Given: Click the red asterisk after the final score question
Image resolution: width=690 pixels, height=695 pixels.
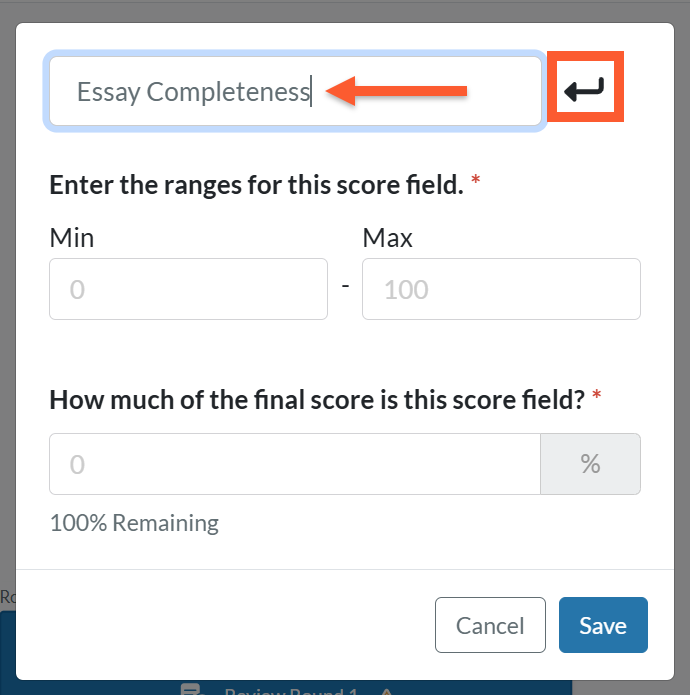Looking at the screenshot, I should [597, 394].
